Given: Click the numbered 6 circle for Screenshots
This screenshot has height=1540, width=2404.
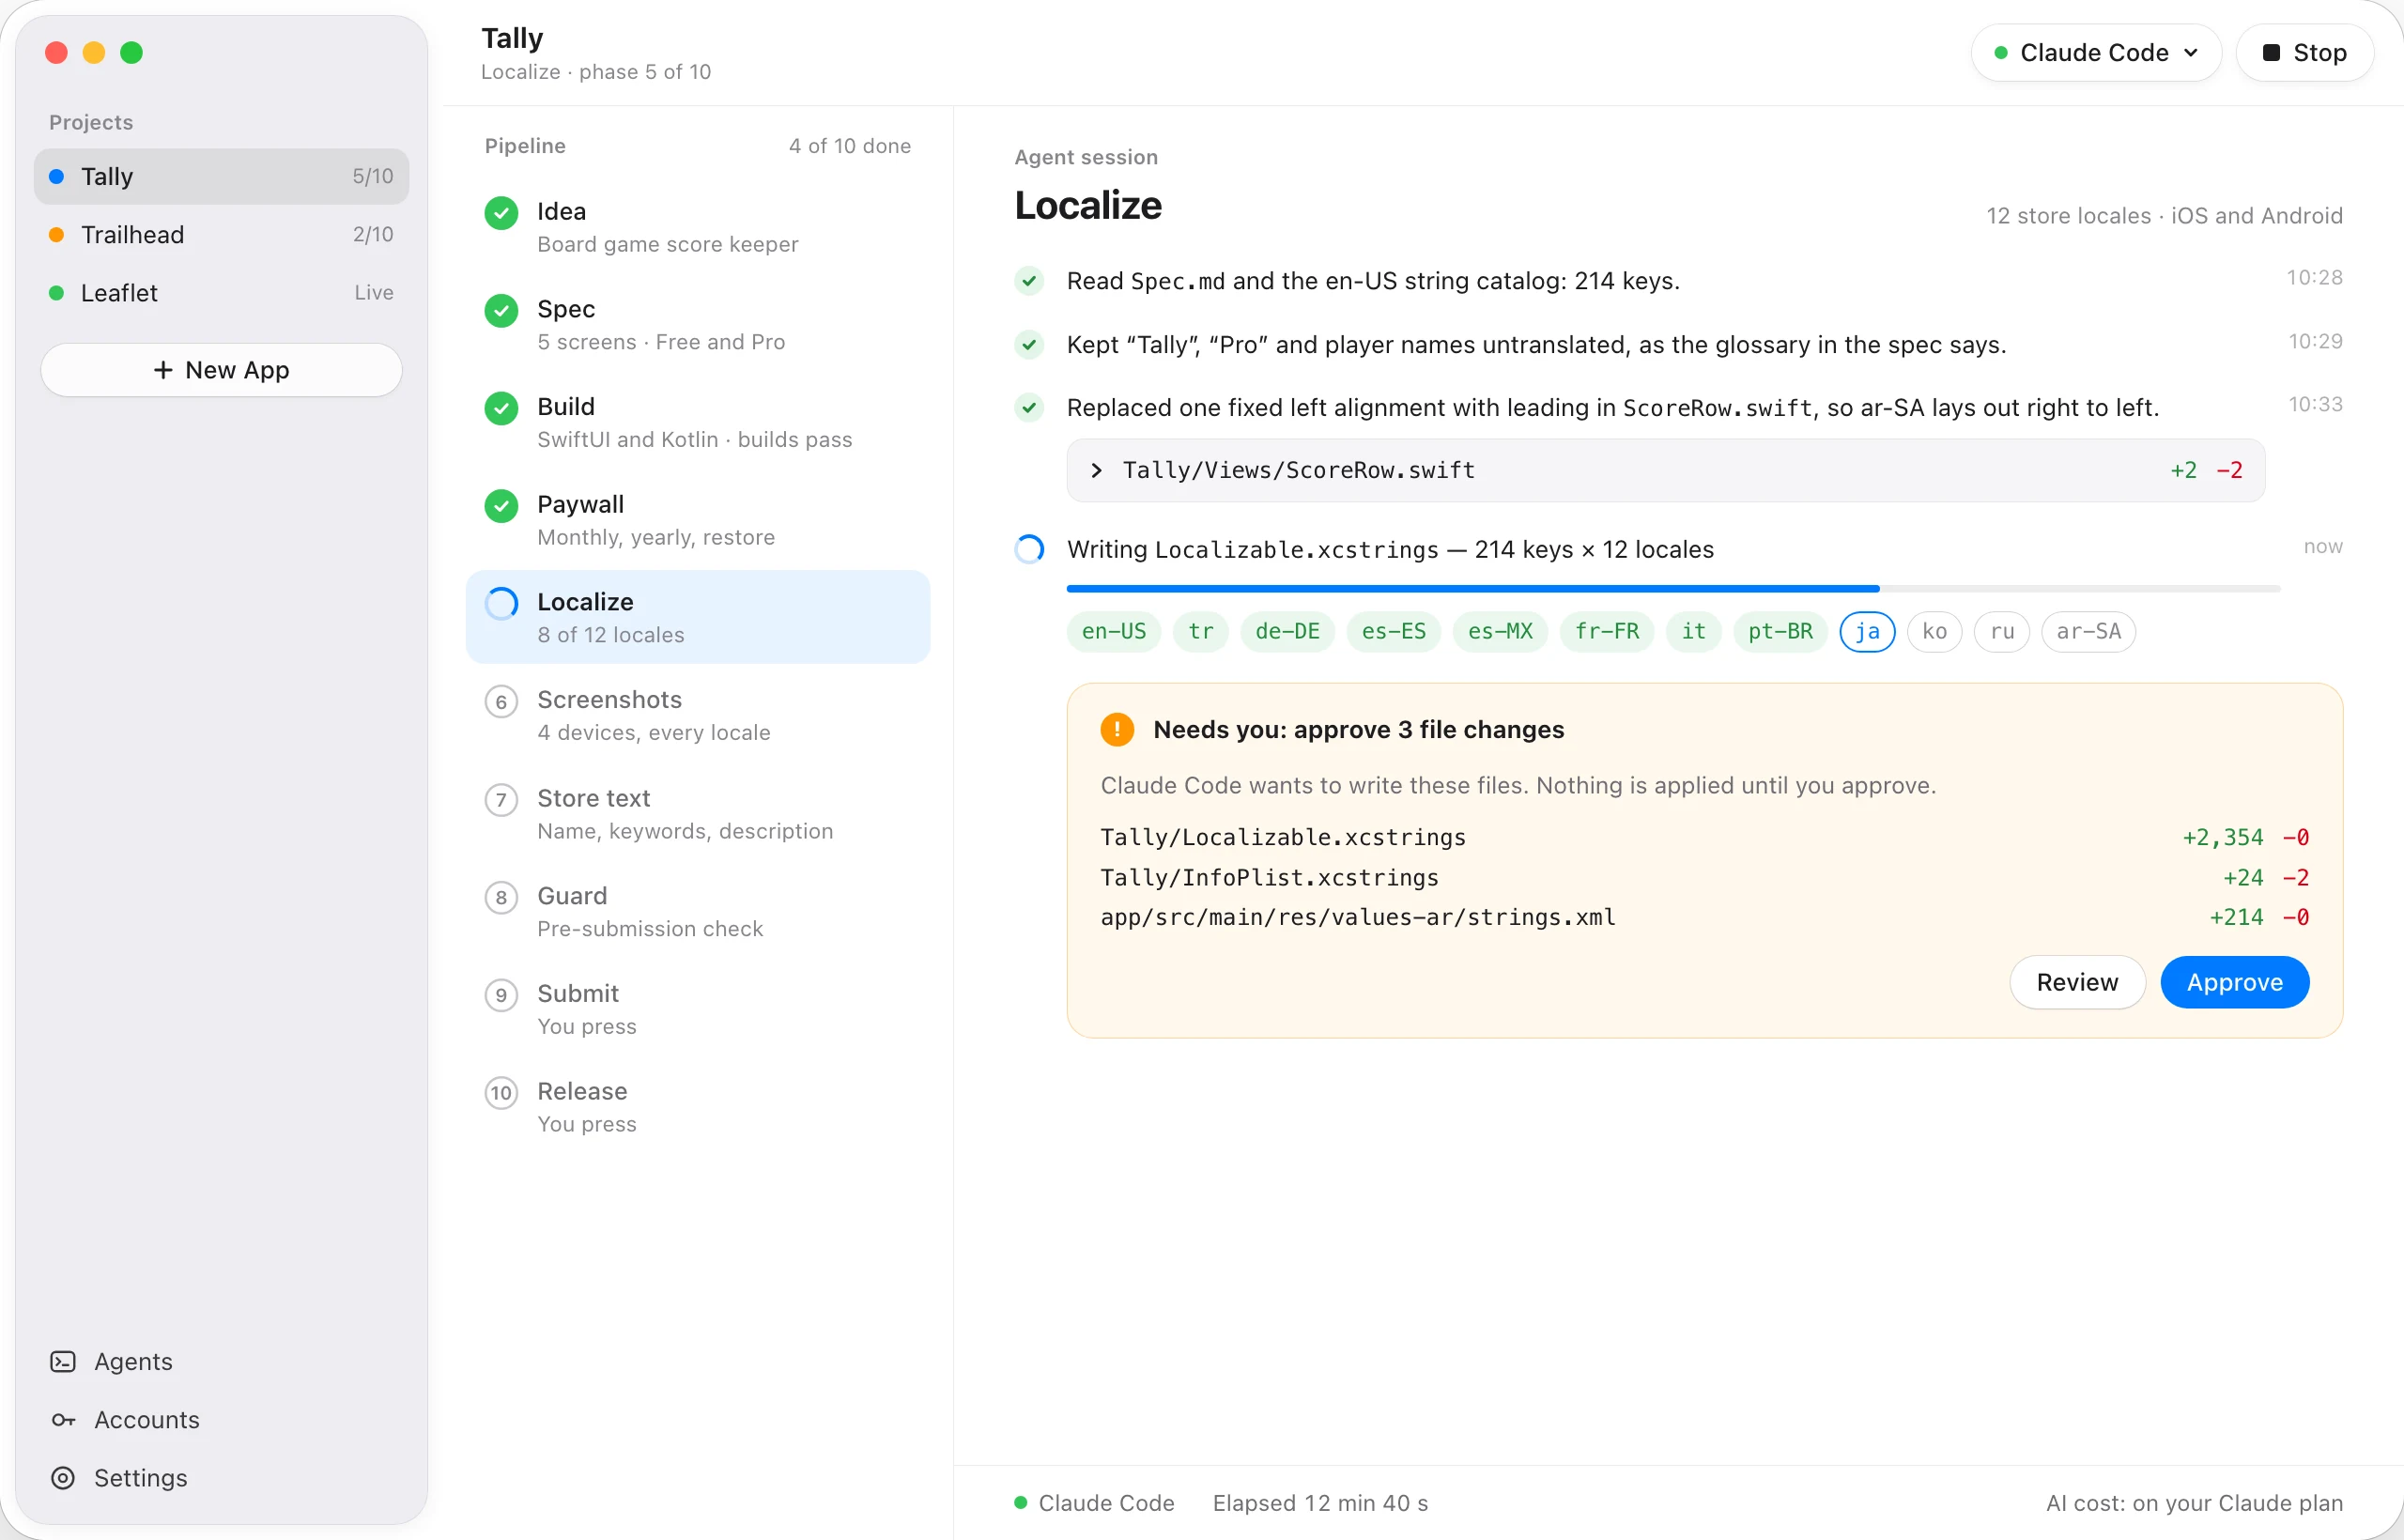Looking at the screenshot, I should click(x=501, y=702).
